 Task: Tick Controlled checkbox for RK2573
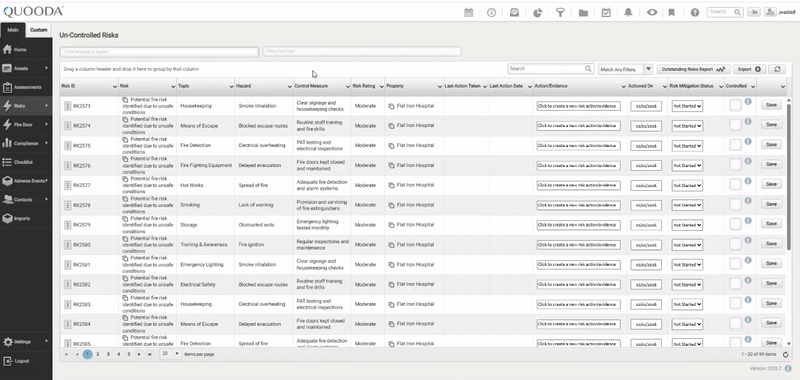coord(735,106)
